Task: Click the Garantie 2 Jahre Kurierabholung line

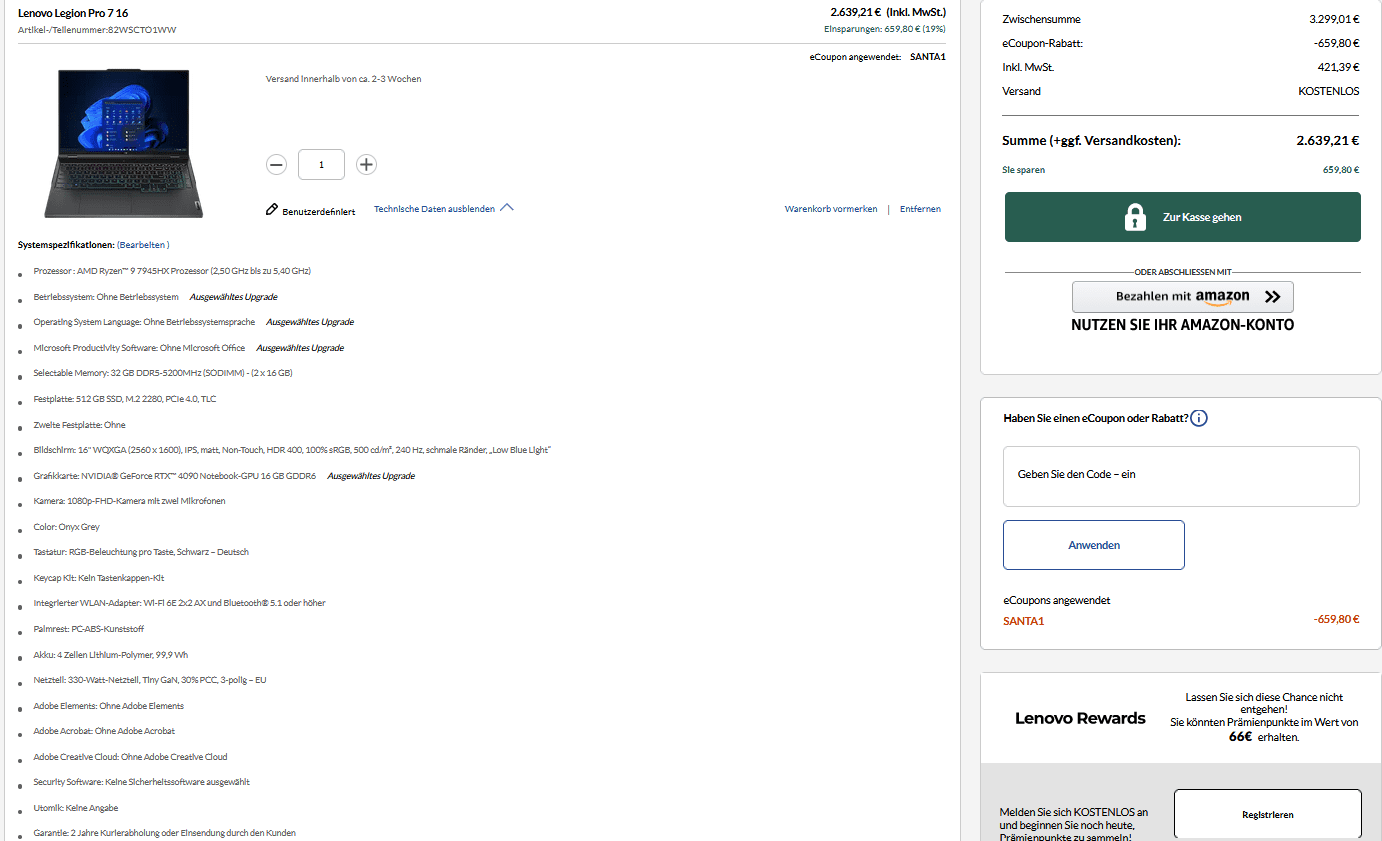Action: tap(164, 833)
